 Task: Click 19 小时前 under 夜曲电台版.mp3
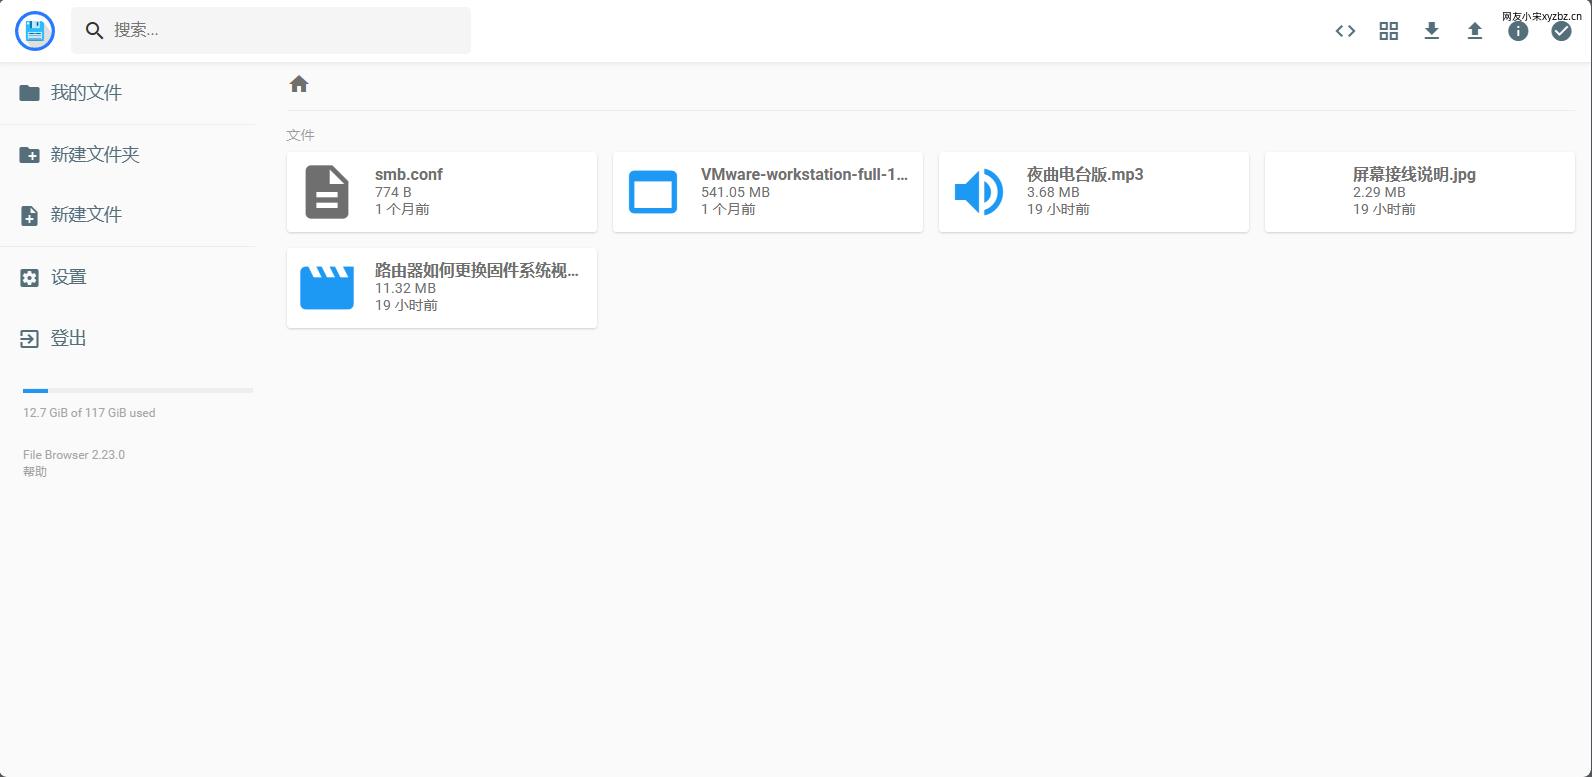tap(1058, 209)
